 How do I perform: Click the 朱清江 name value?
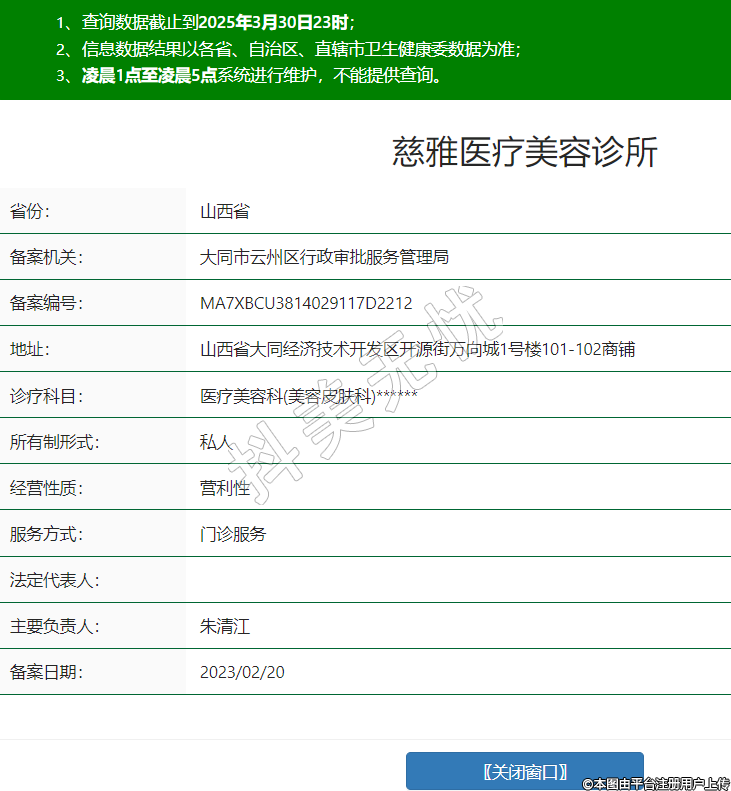point(224,627)
